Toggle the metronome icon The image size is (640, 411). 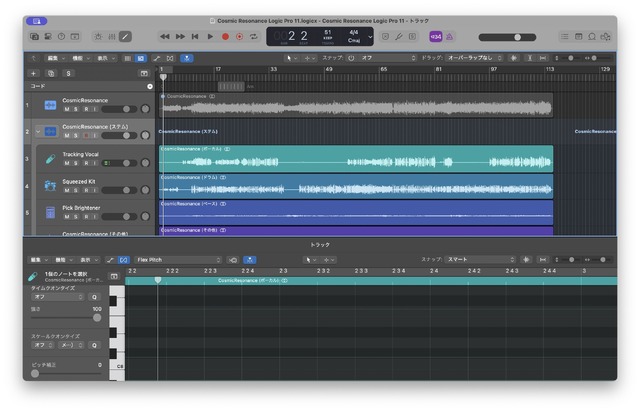[449, 37]
